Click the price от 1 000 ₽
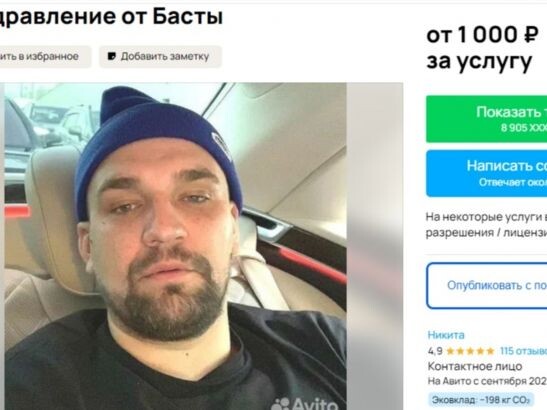 [x=482, y=35]
